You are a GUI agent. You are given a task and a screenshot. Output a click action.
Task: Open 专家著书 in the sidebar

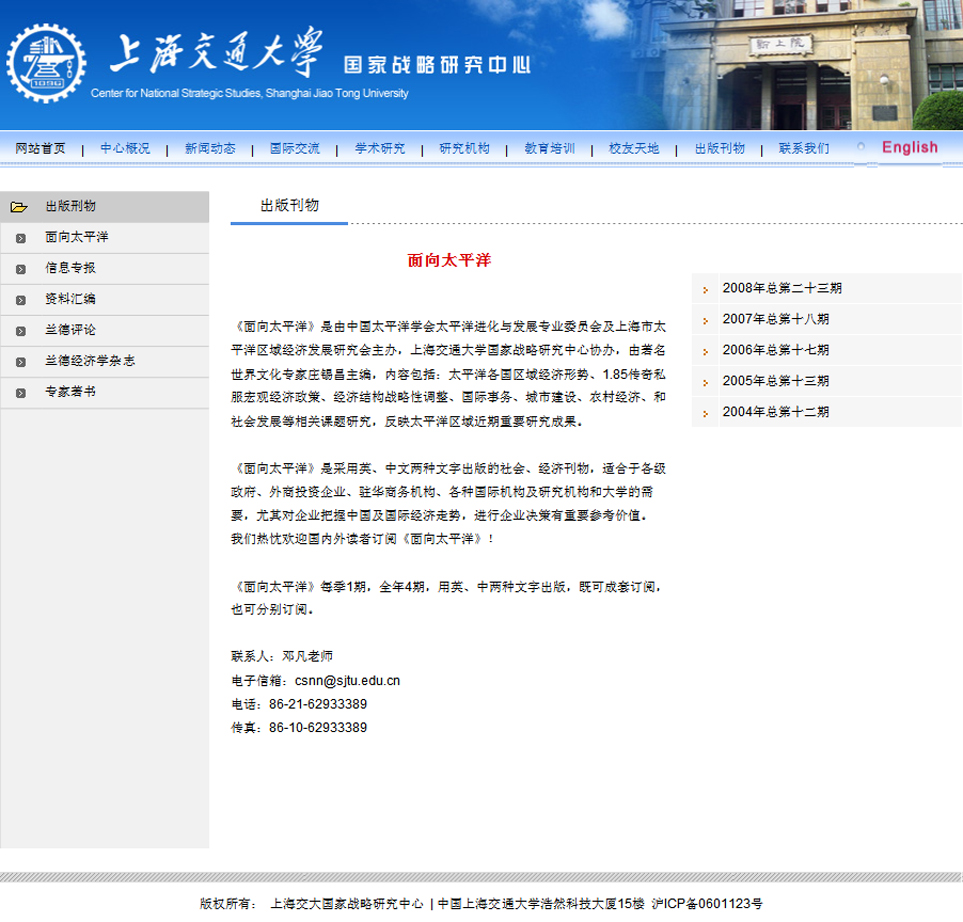[x=71, y=391]
